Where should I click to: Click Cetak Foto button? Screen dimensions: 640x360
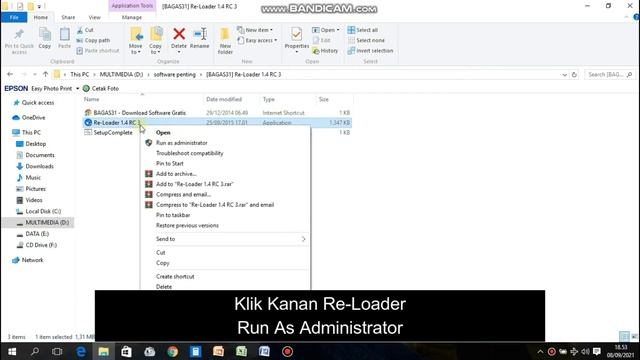pyautogui.click(x=101, y=88)
